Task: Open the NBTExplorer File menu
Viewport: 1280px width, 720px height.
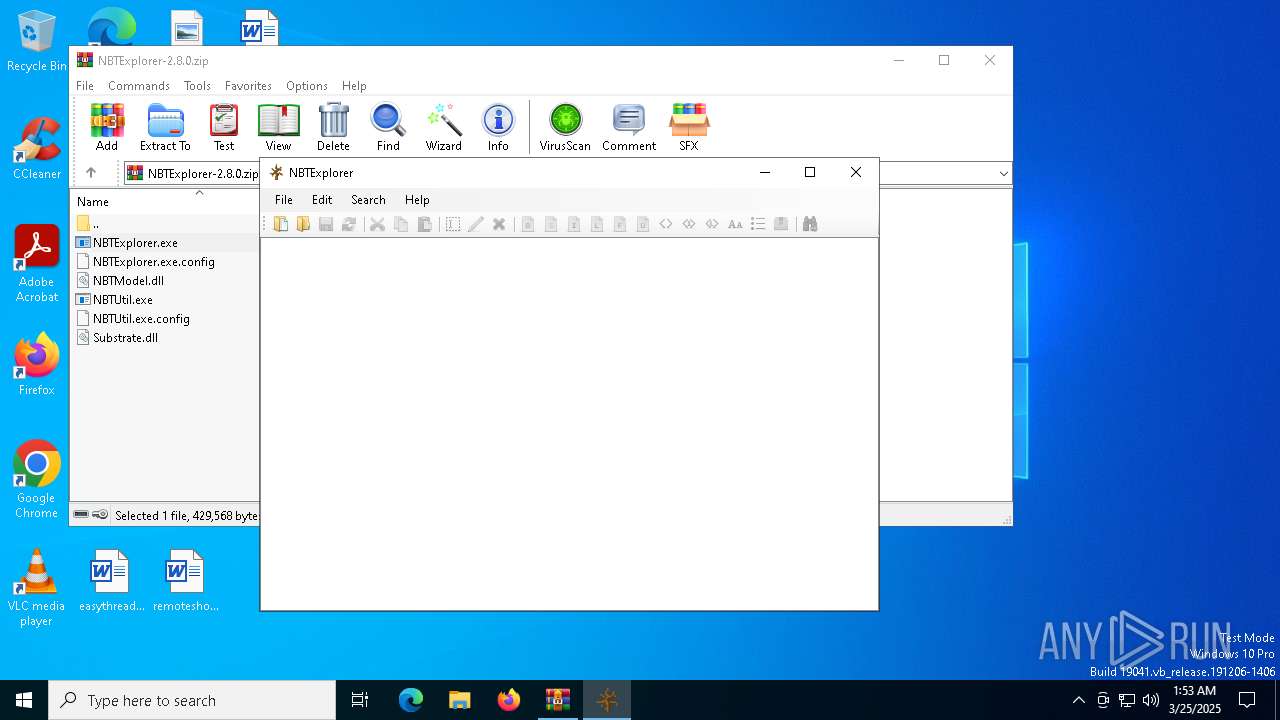Action: click(284, 200)
